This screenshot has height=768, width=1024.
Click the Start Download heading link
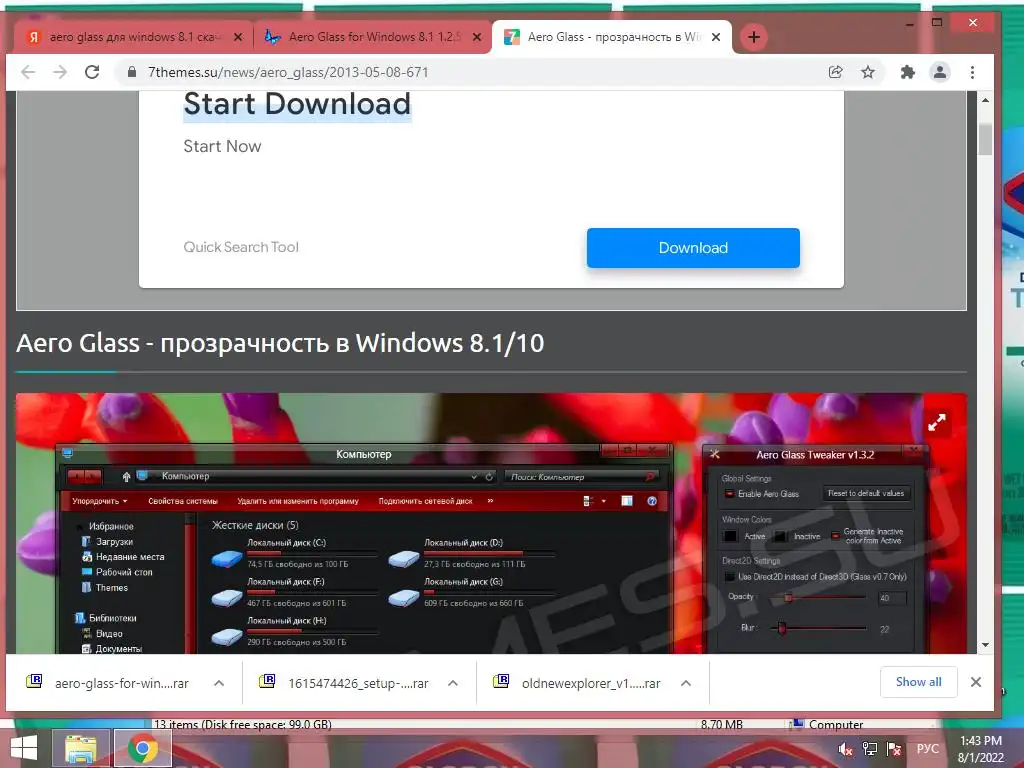coord(297,104)
